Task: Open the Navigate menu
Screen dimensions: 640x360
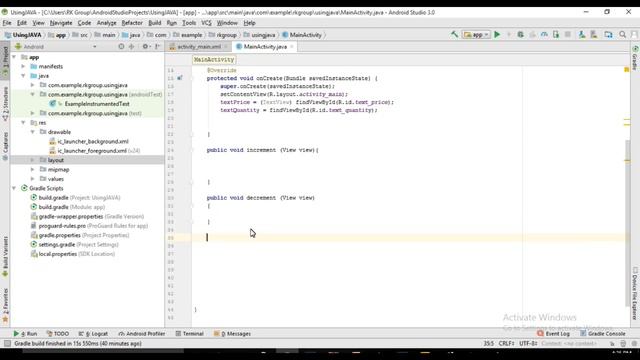Action: (x=61, y=23)
